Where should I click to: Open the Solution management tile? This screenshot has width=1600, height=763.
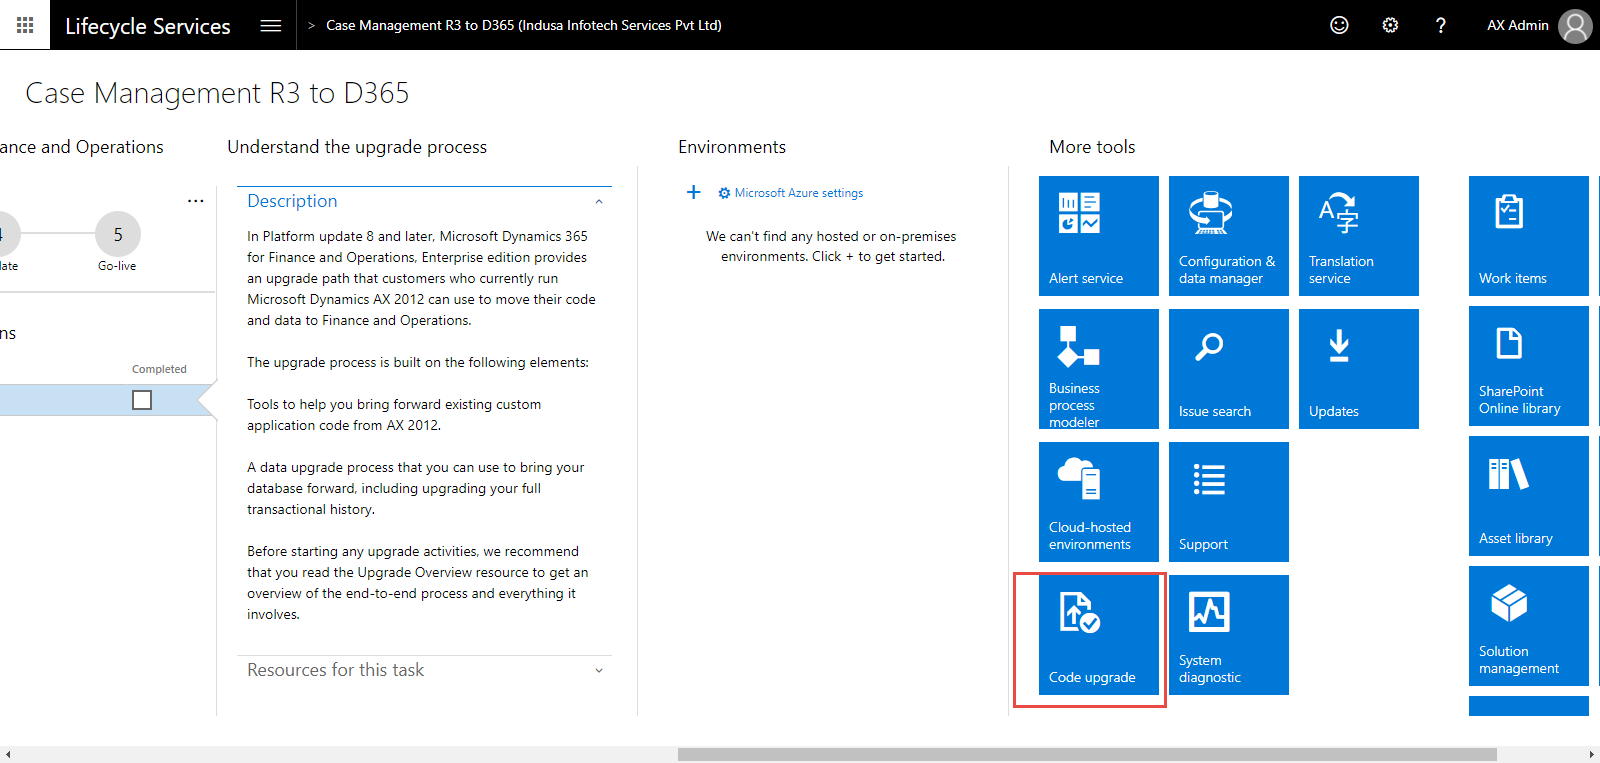pyautogui.click(x=1529, y=626)
